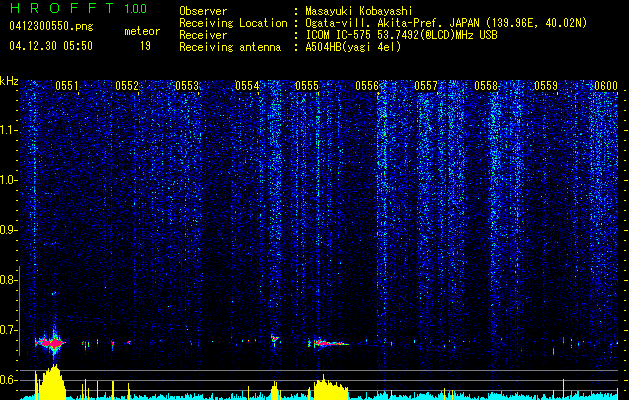
Task: Click the long meteor echo trail after 0555
Action: point(329,343)
